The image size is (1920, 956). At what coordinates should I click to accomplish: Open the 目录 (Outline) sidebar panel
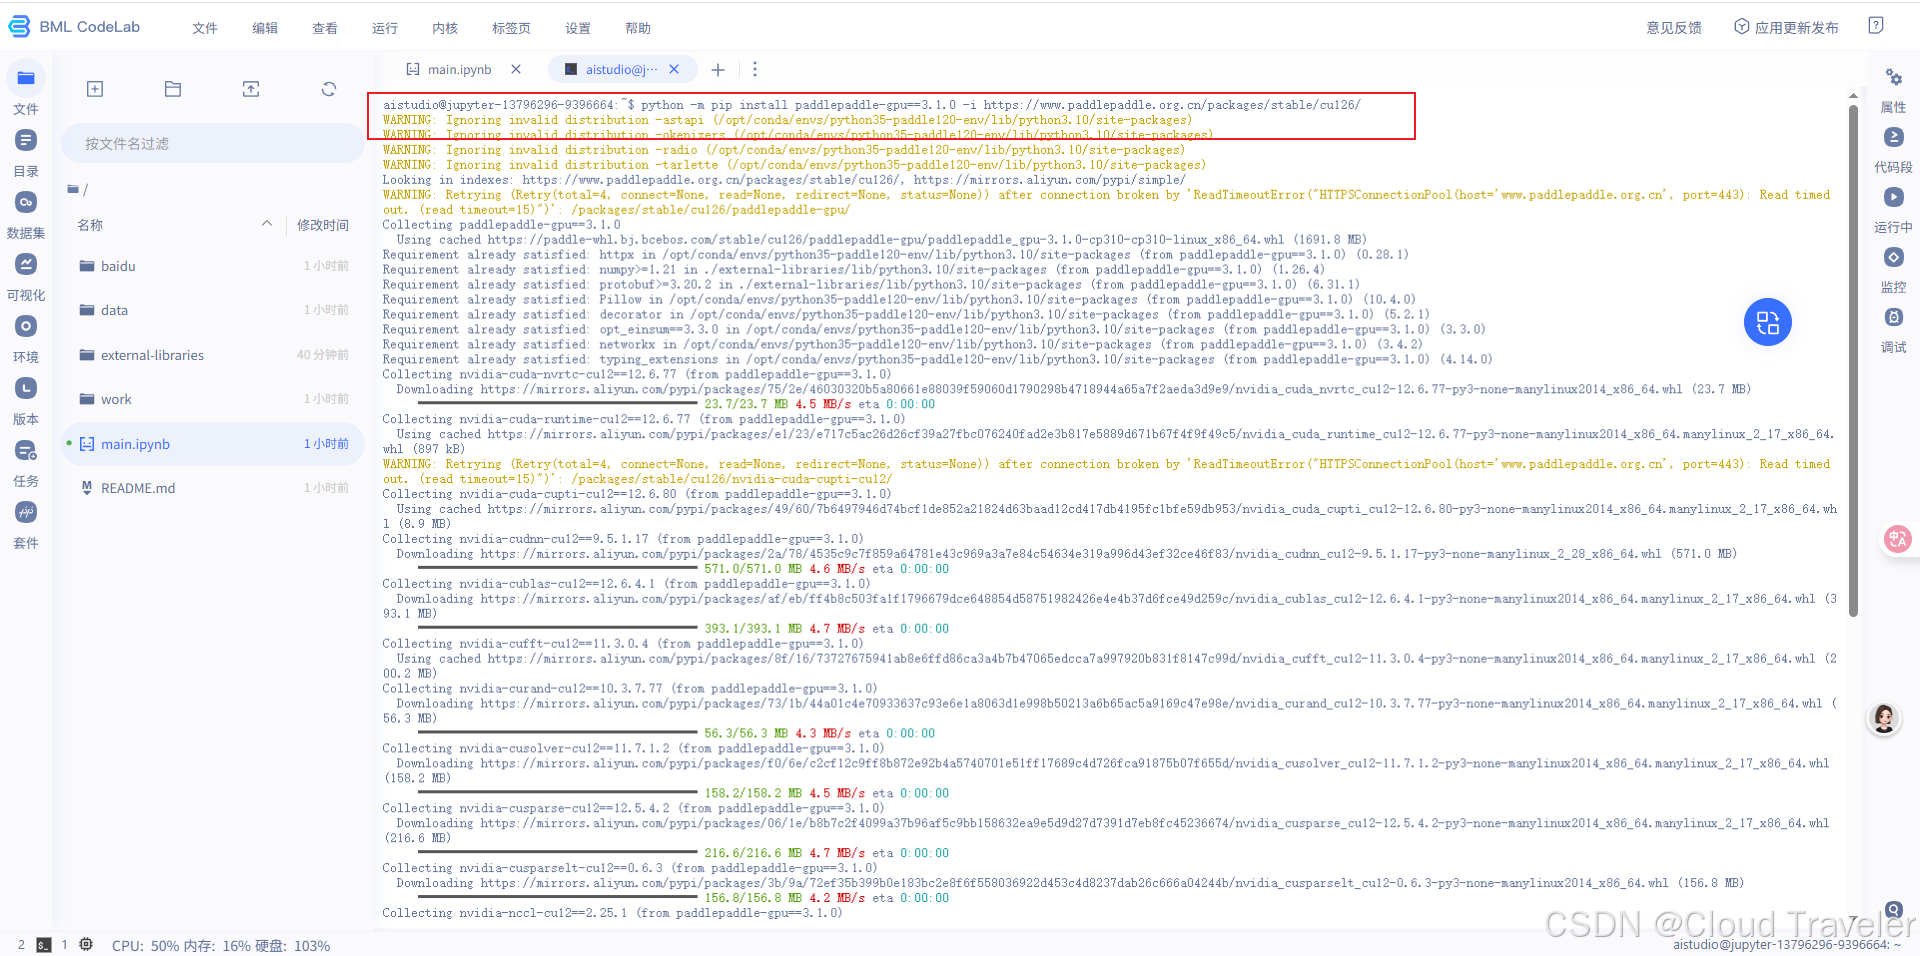click(26, 140)
